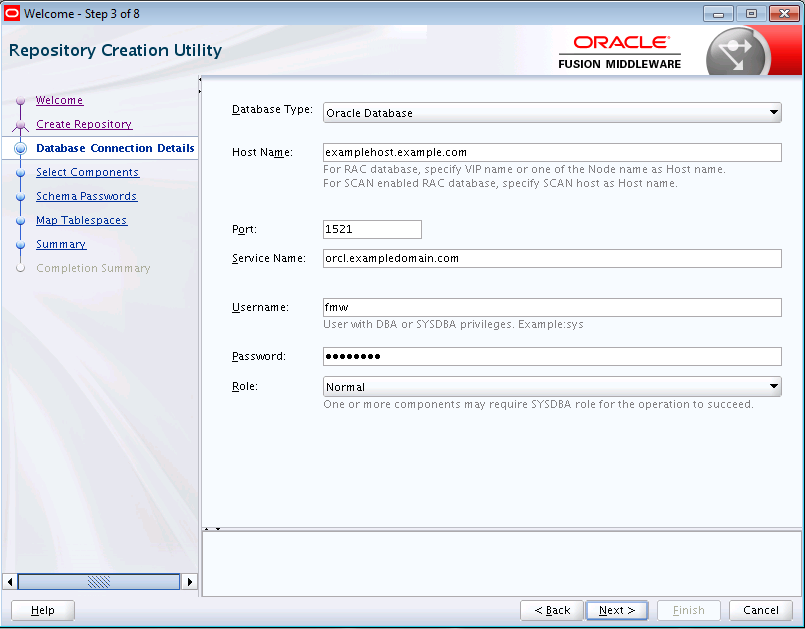This screenshot has width=805, height=629.
Task: Click the 'For SCAN enabled RAC' hint line
Action: click(500, 183)
